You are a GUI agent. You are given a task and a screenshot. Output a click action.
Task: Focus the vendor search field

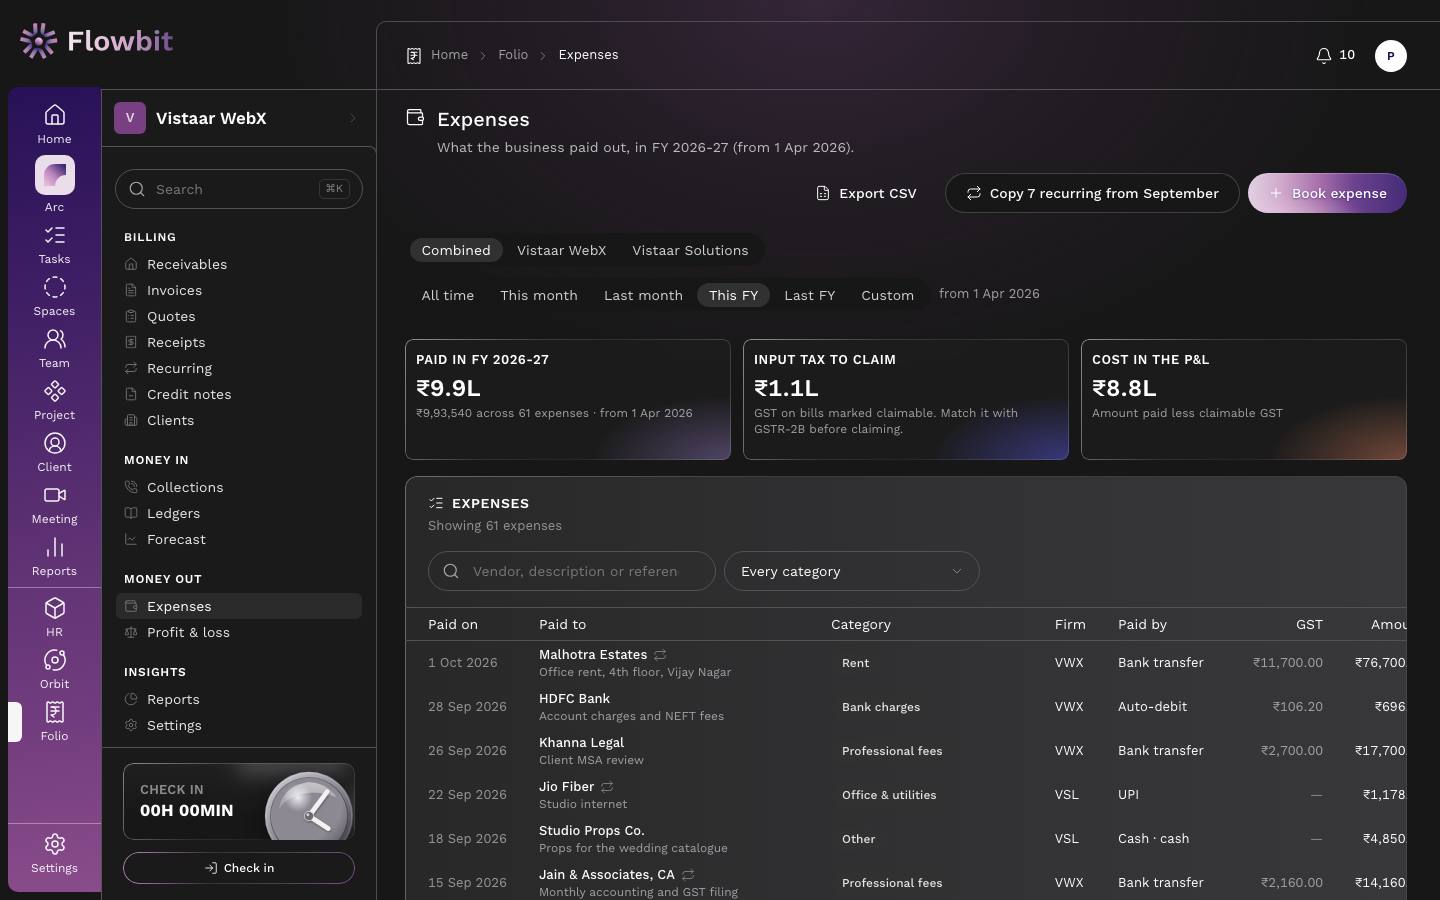572,571
